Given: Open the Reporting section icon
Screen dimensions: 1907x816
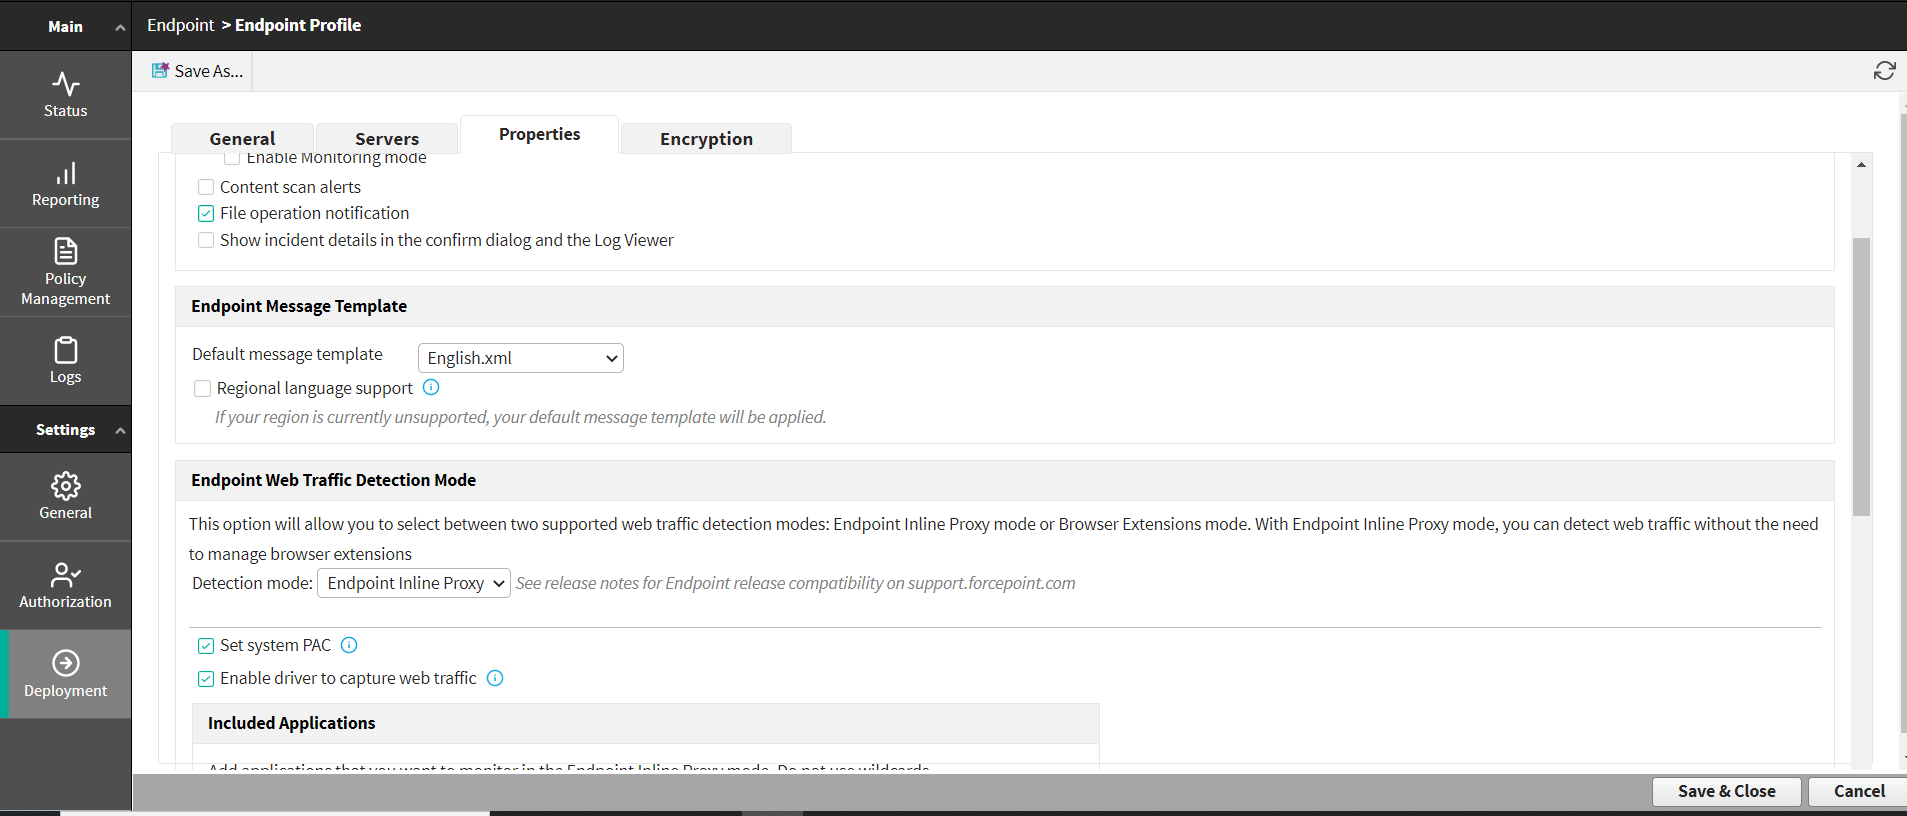Looking at the screenshot, I should click(65, 175).
